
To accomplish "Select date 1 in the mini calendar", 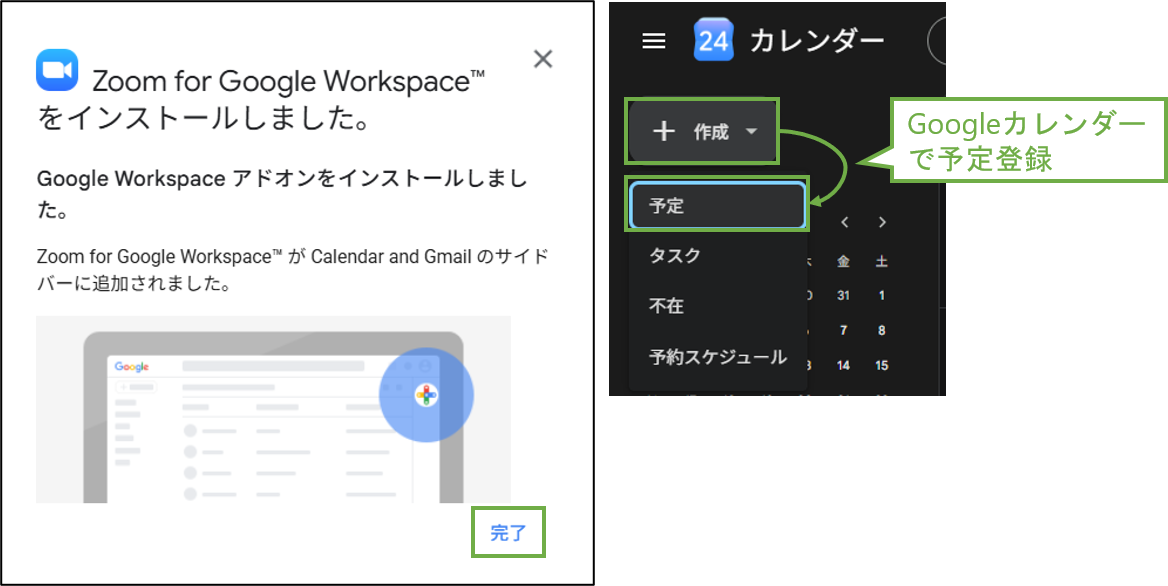I will tap(881, 296).
